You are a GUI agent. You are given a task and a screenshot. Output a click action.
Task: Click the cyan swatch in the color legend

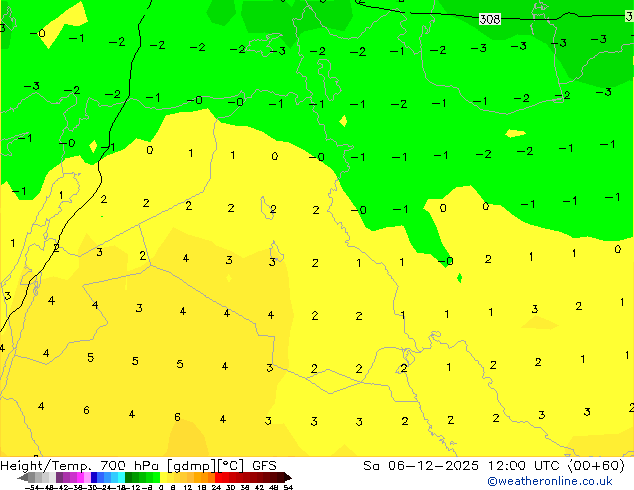pyautogui.click(x=121, y=477)
